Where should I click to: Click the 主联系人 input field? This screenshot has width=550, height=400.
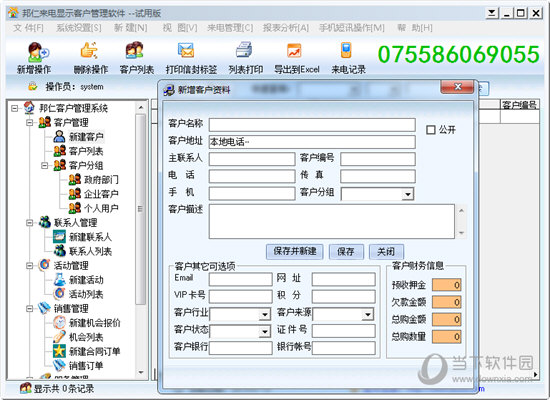(252, 159)
